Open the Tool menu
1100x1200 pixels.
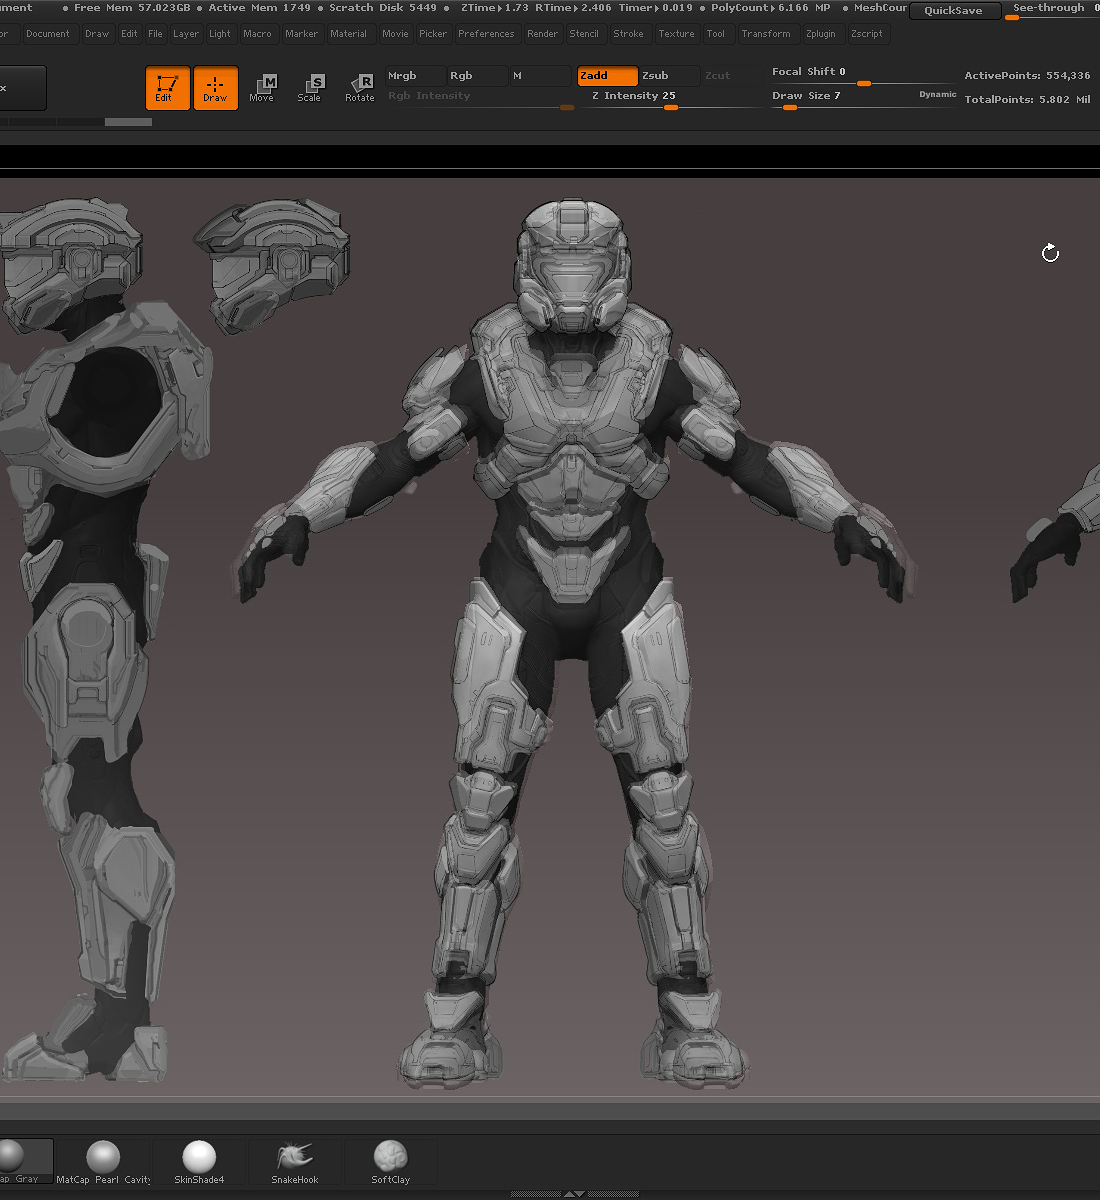[x=716, y=34]
